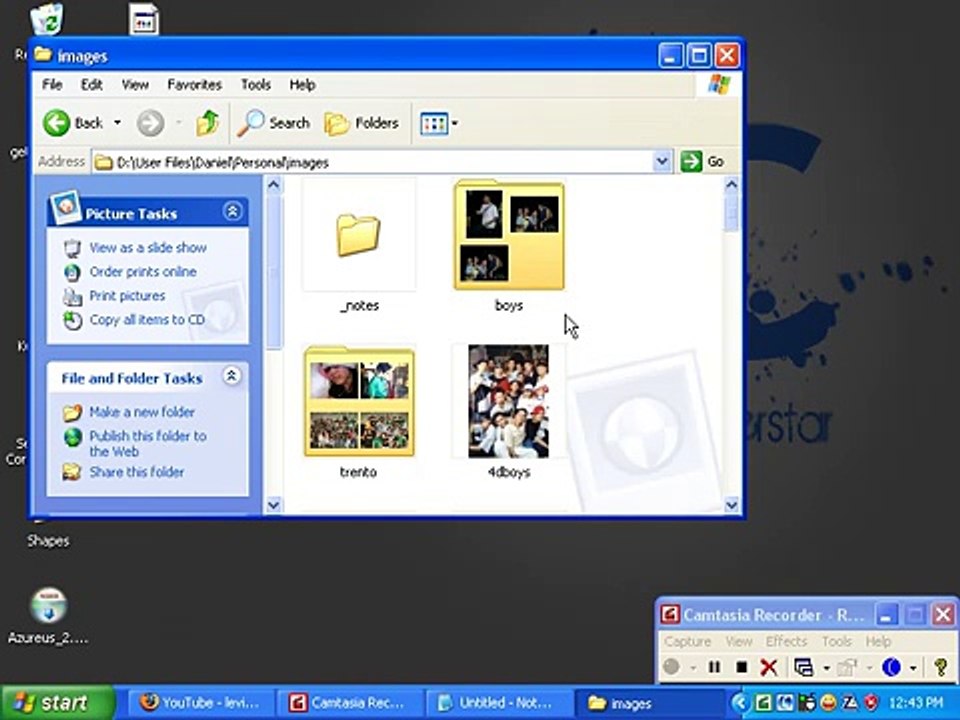Switch to Camtasia Rec taskbar button
This screenshot has height=720, width=960.
348,702
